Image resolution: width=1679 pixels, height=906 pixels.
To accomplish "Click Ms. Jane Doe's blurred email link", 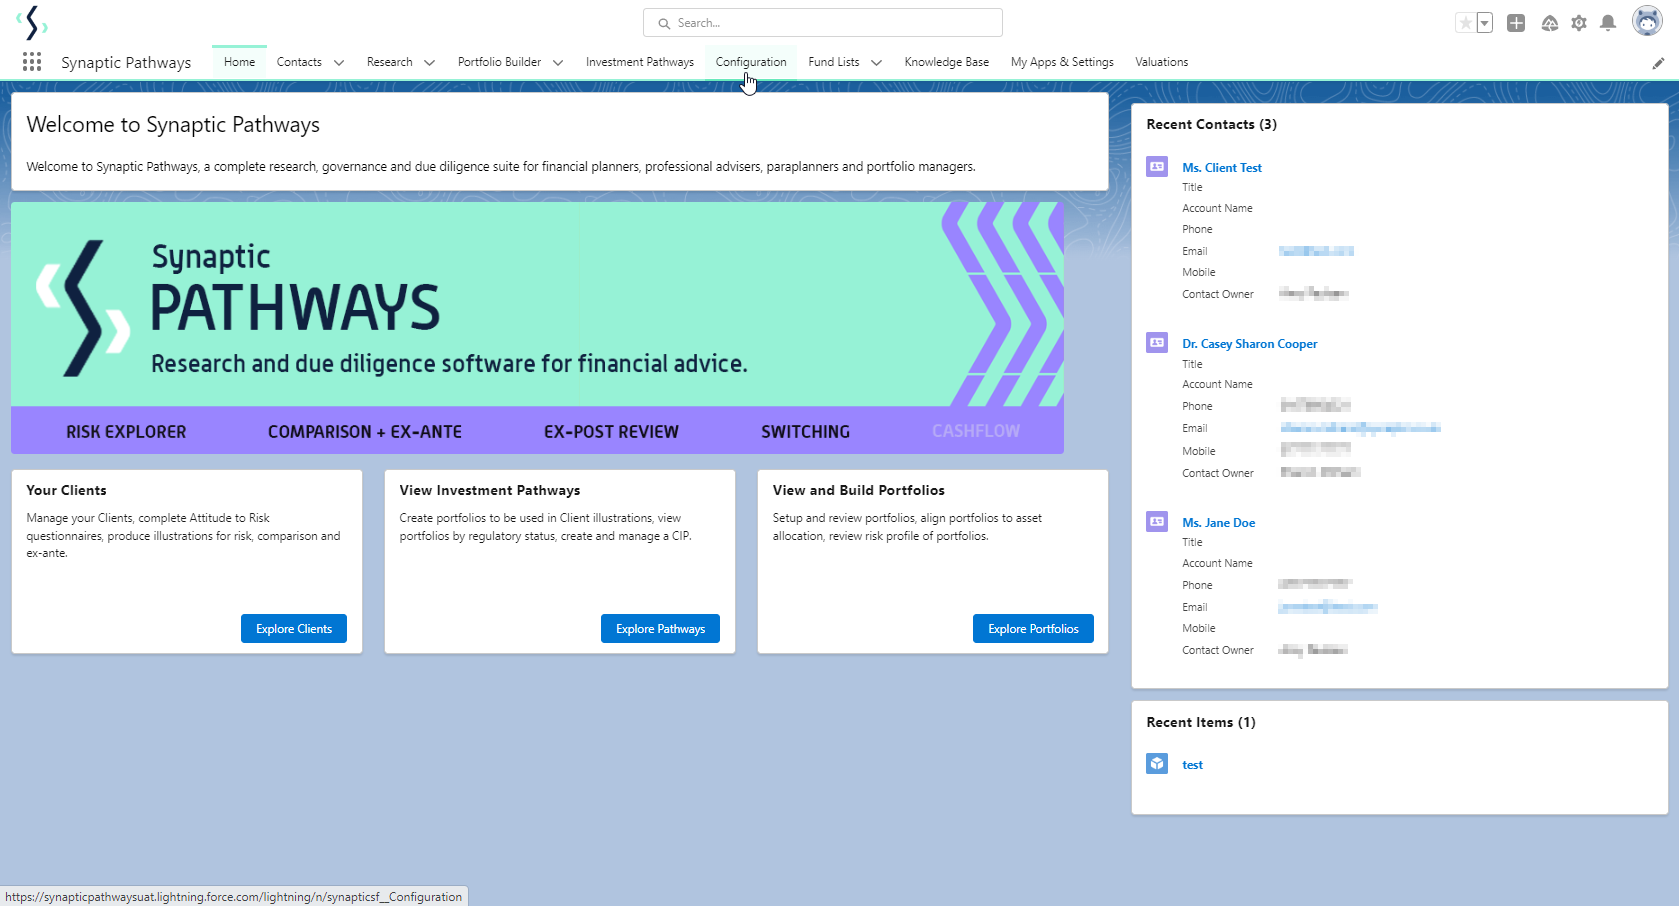I will coord(1328,607).
